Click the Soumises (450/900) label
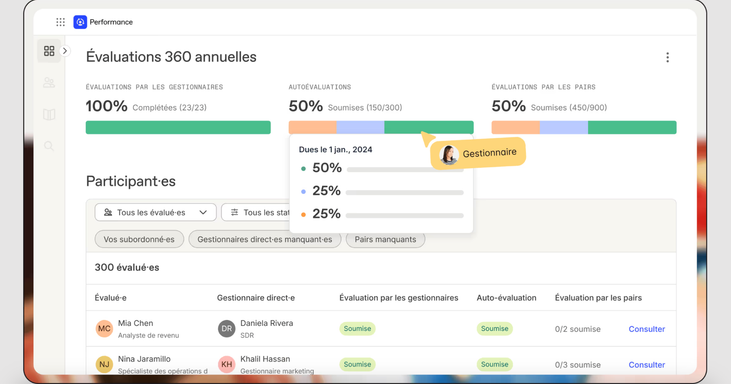 point(569,108)
